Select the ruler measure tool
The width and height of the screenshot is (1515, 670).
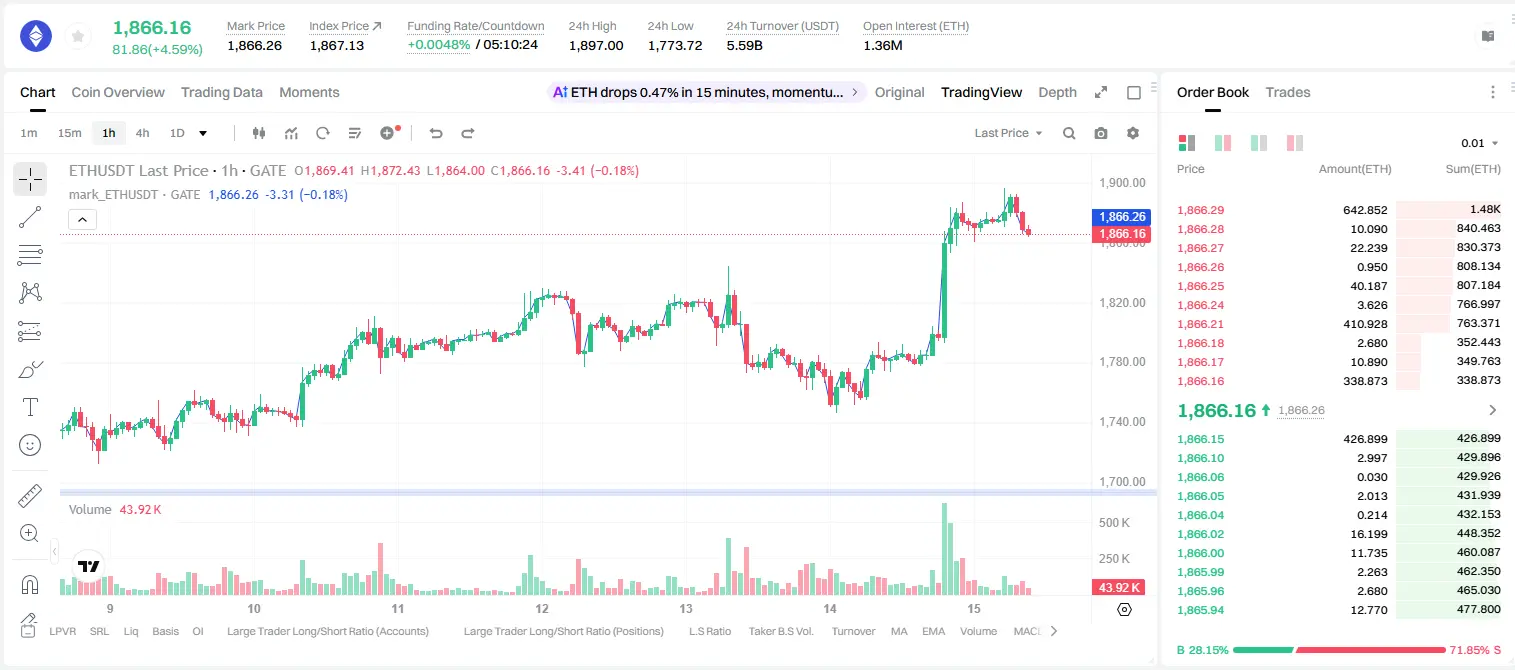30,496
